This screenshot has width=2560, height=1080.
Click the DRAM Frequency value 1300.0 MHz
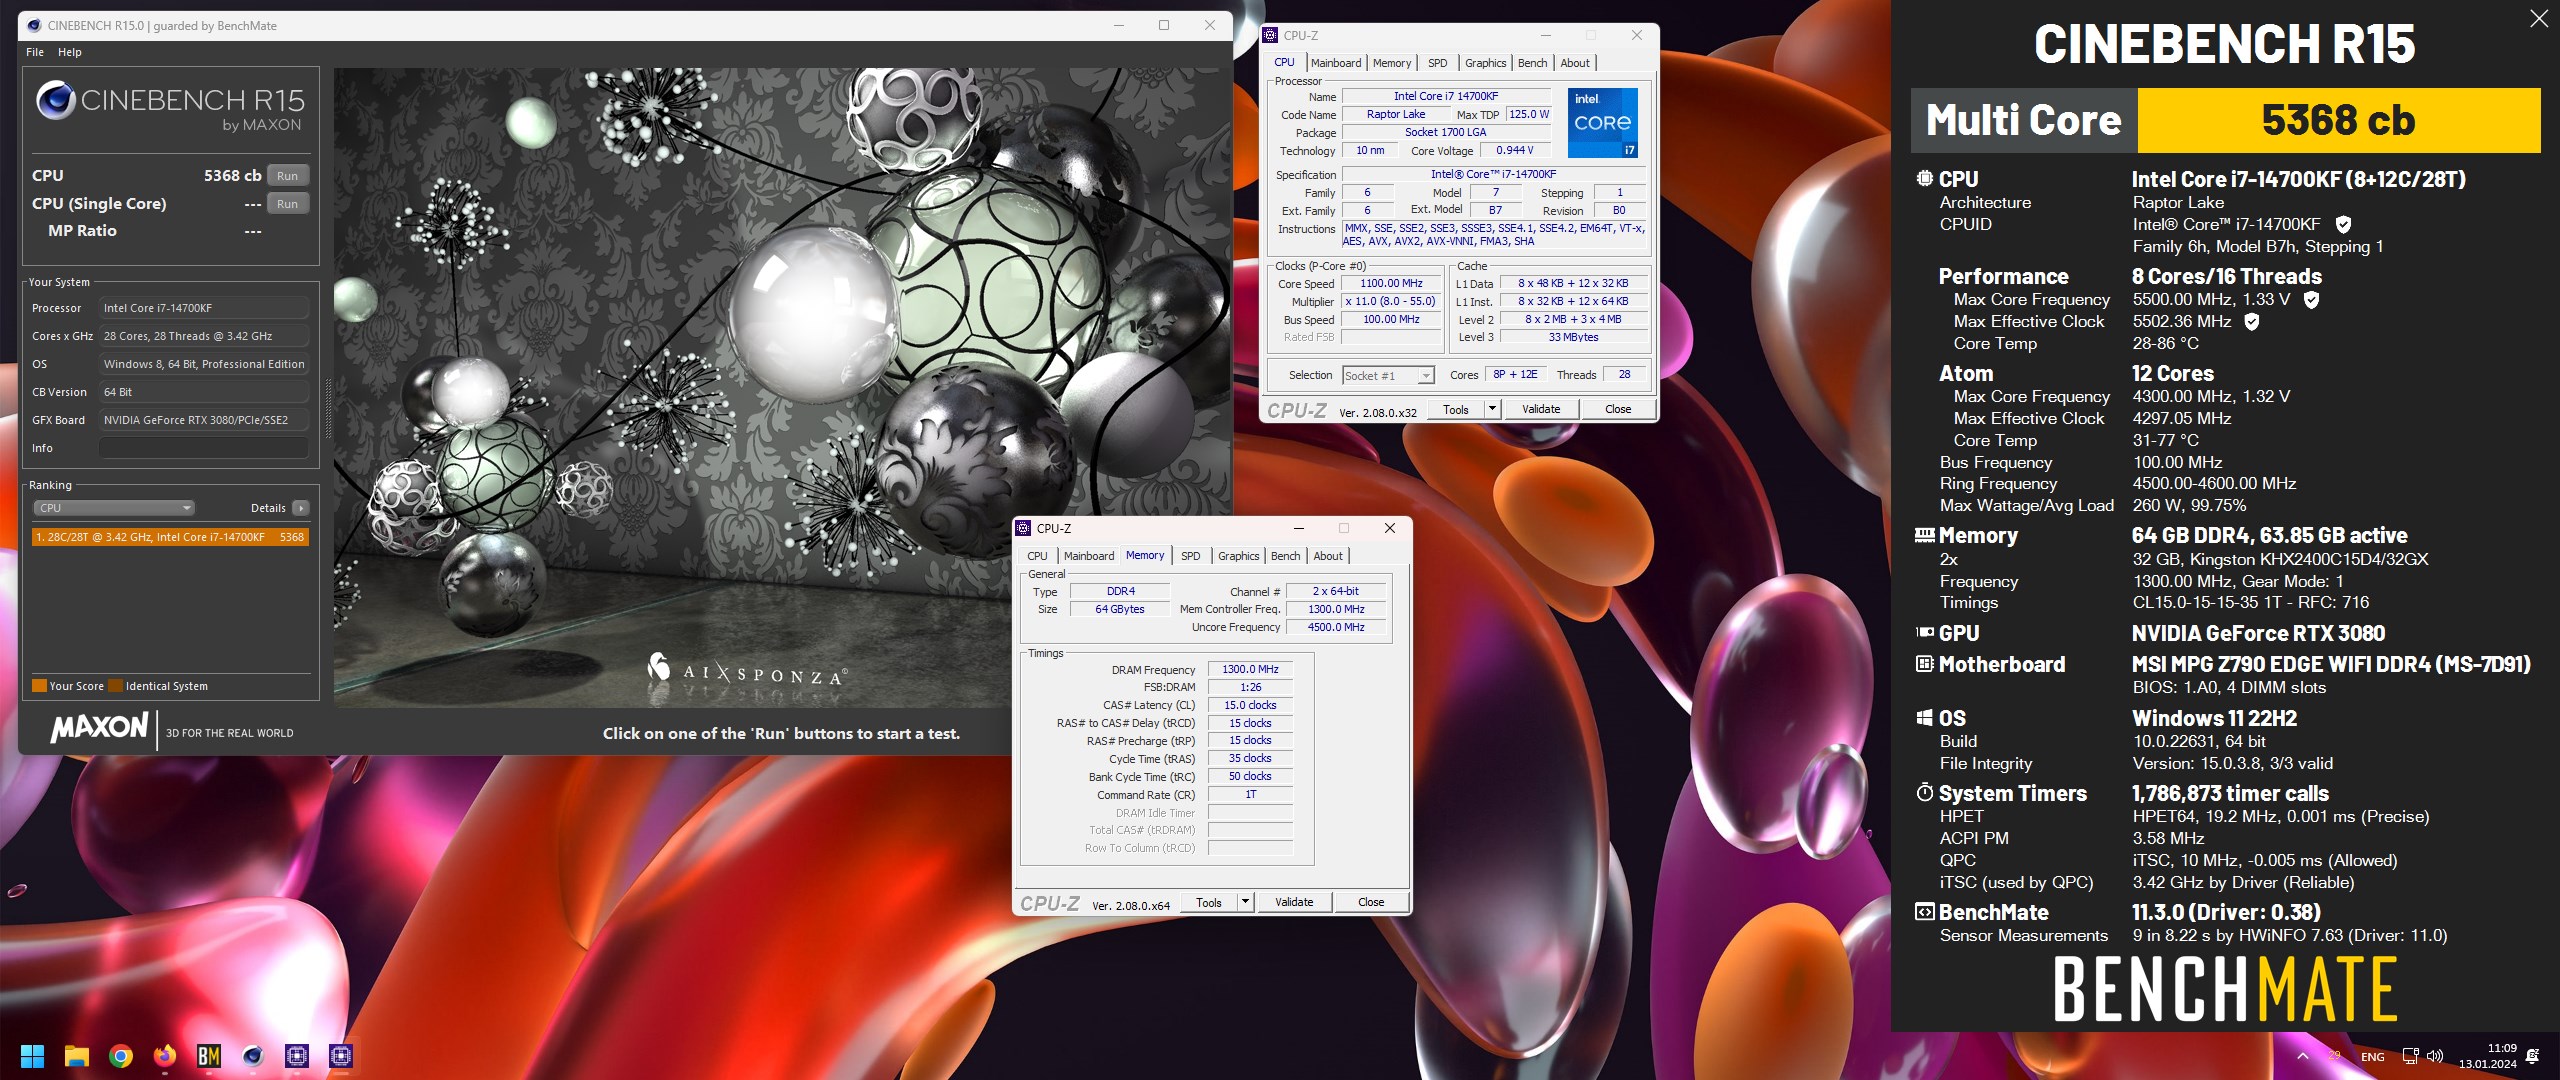pyautogui.click(x=1250, y=670)
